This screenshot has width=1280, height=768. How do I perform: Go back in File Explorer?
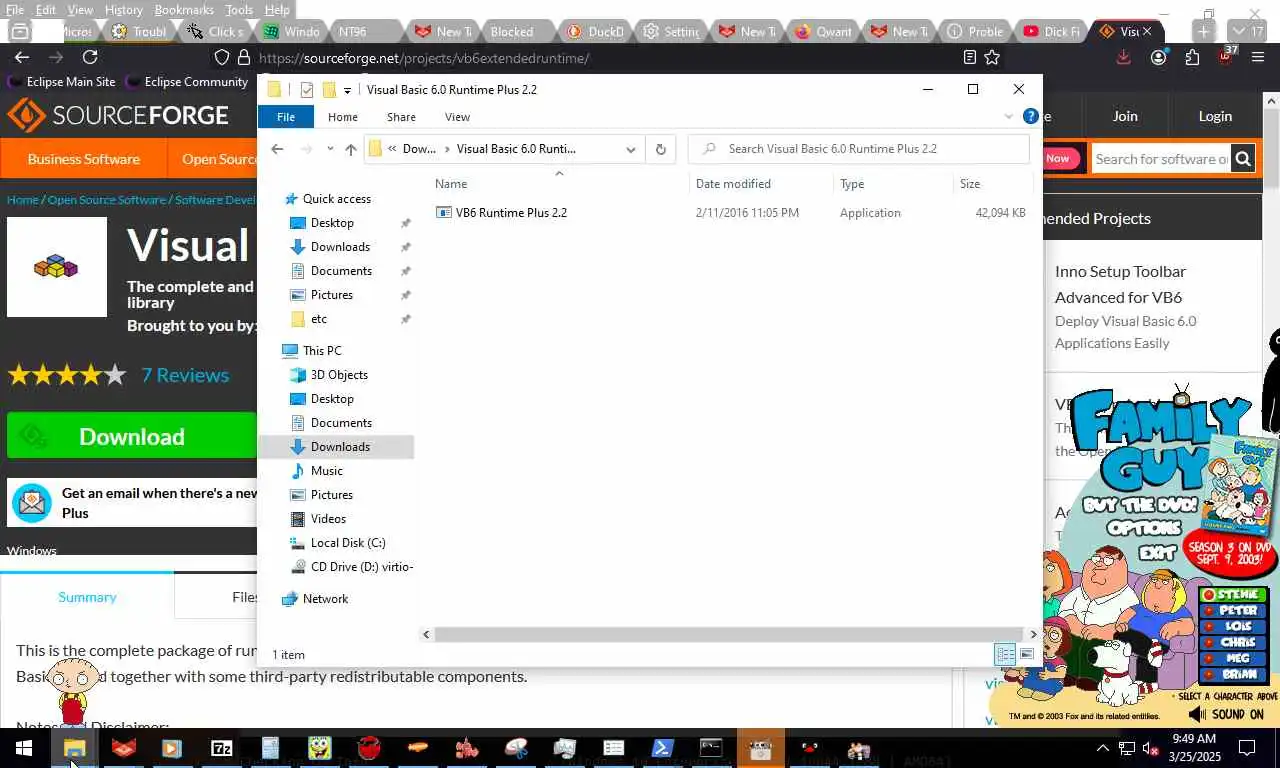tap(277, 149)
